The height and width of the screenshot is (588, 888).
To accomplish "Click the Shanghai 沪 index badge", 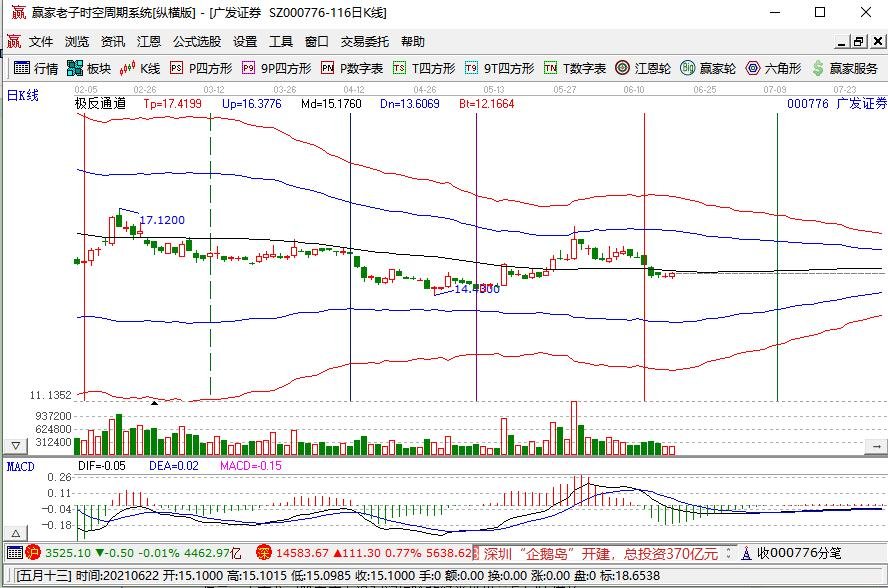I will coord(32,552).
